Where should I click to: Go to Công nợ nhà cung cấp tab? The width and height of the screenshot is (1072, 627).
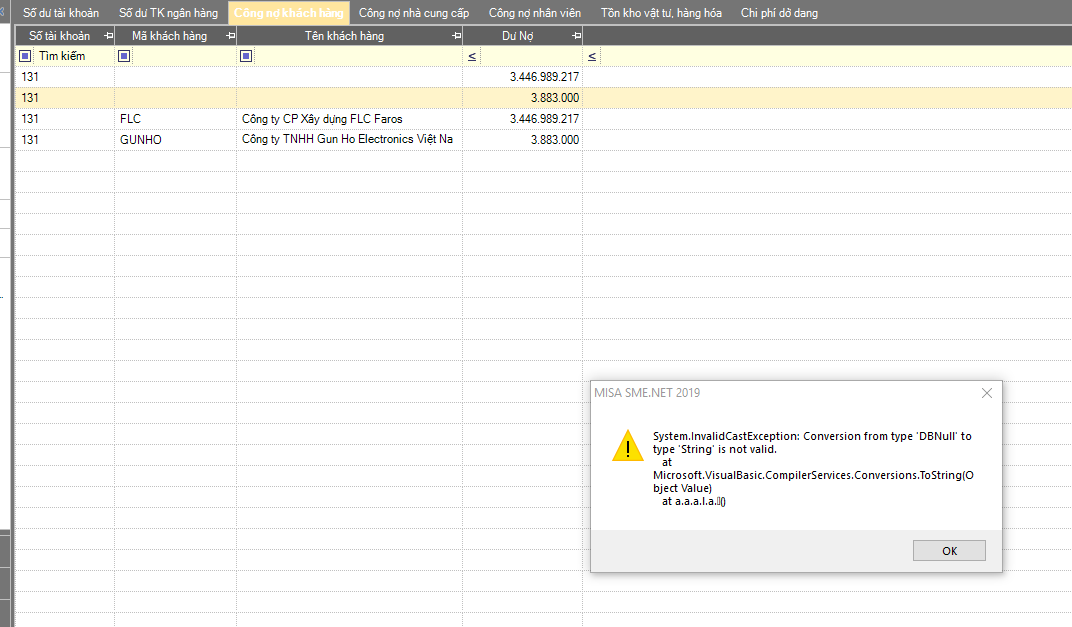tap(413, 13)
